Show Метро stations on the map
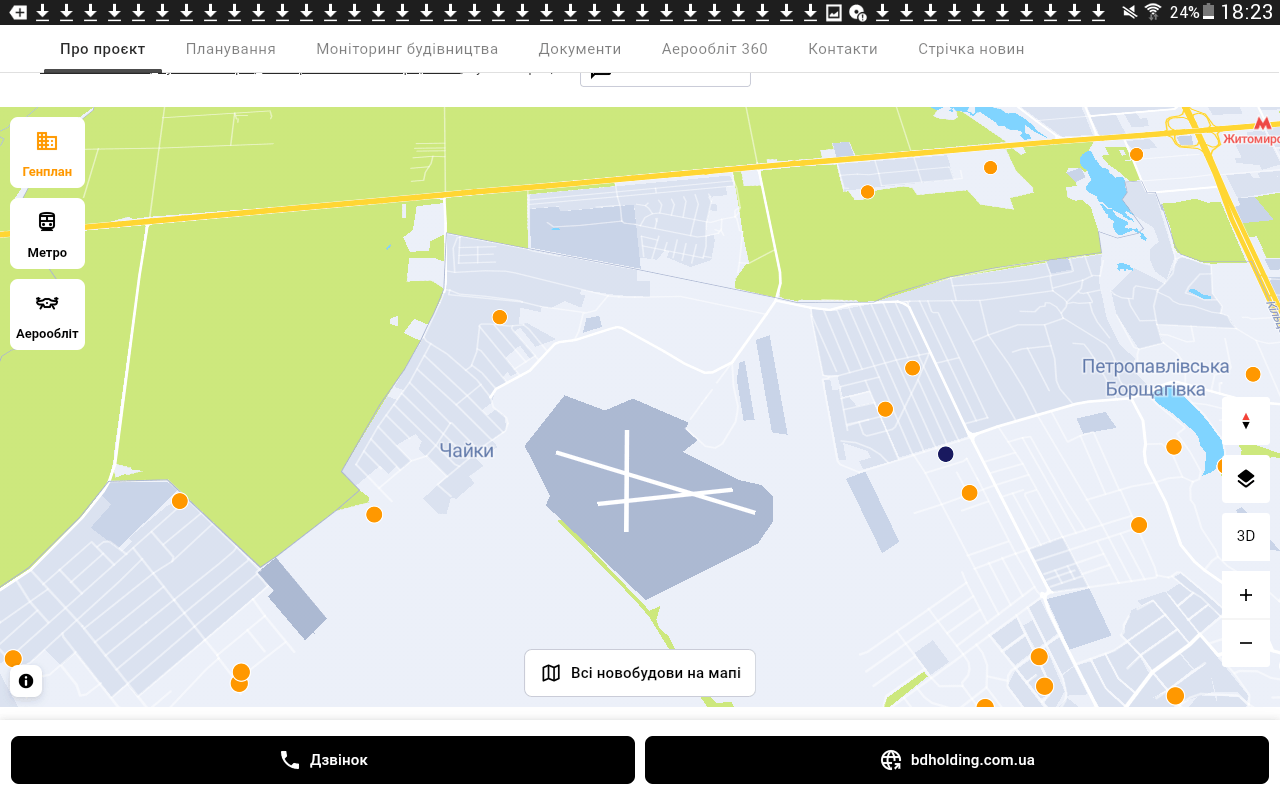Screen dimensions: 1280x800 pyautogui.click(x=47, y=233)
